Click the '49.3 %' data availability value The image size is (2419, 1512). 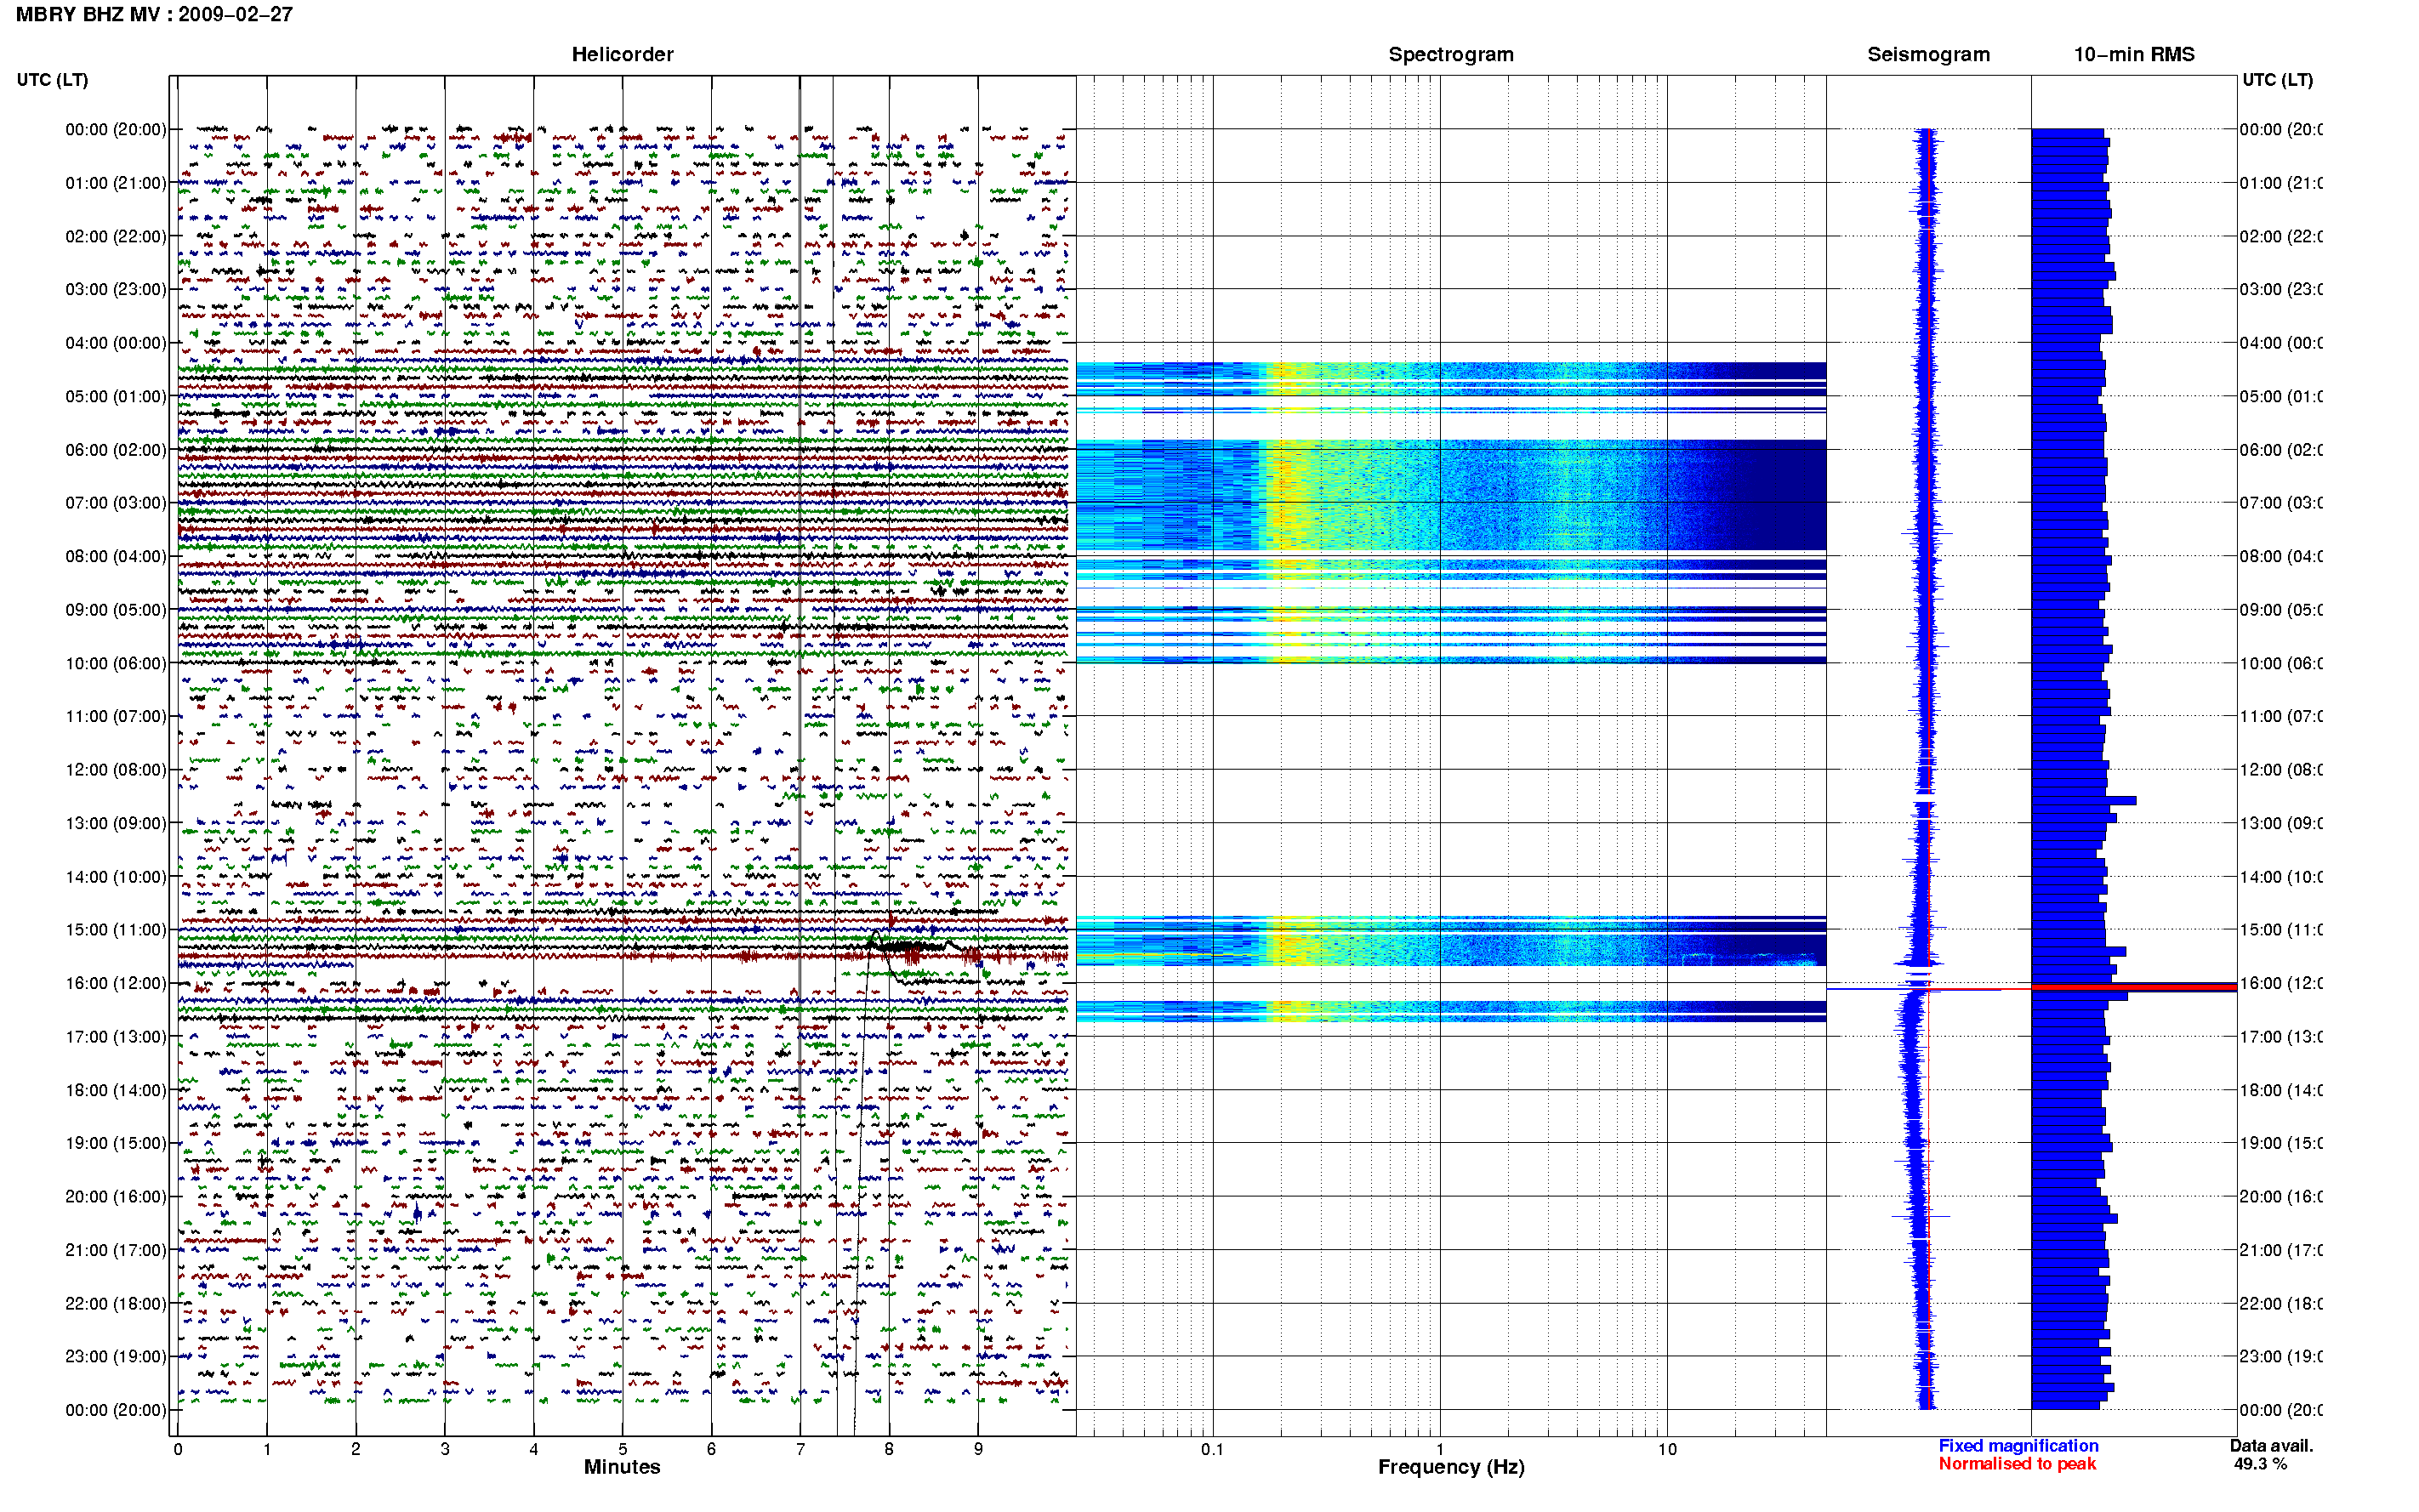pyautogui.click(x=2260, y=1464)
